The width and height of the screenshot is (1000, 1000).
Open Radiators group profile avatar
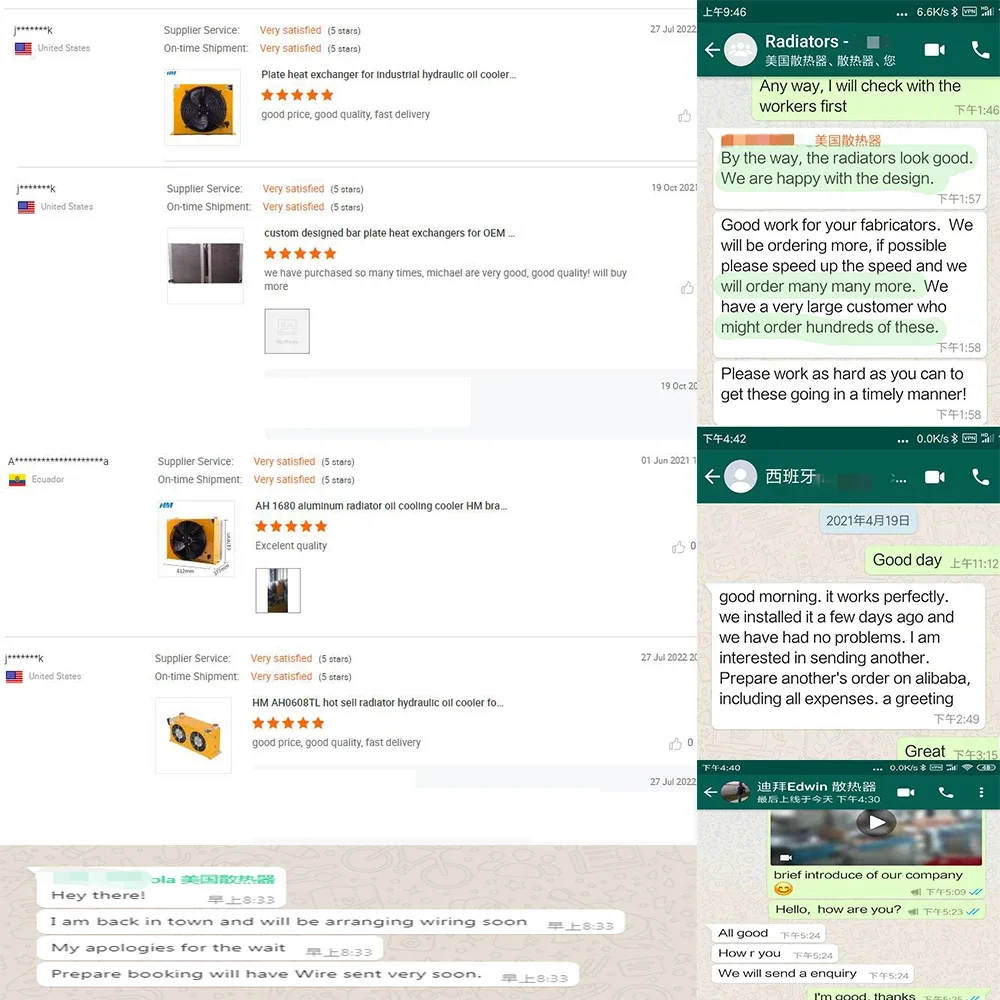pyautogui.click(x=740, y=49)
